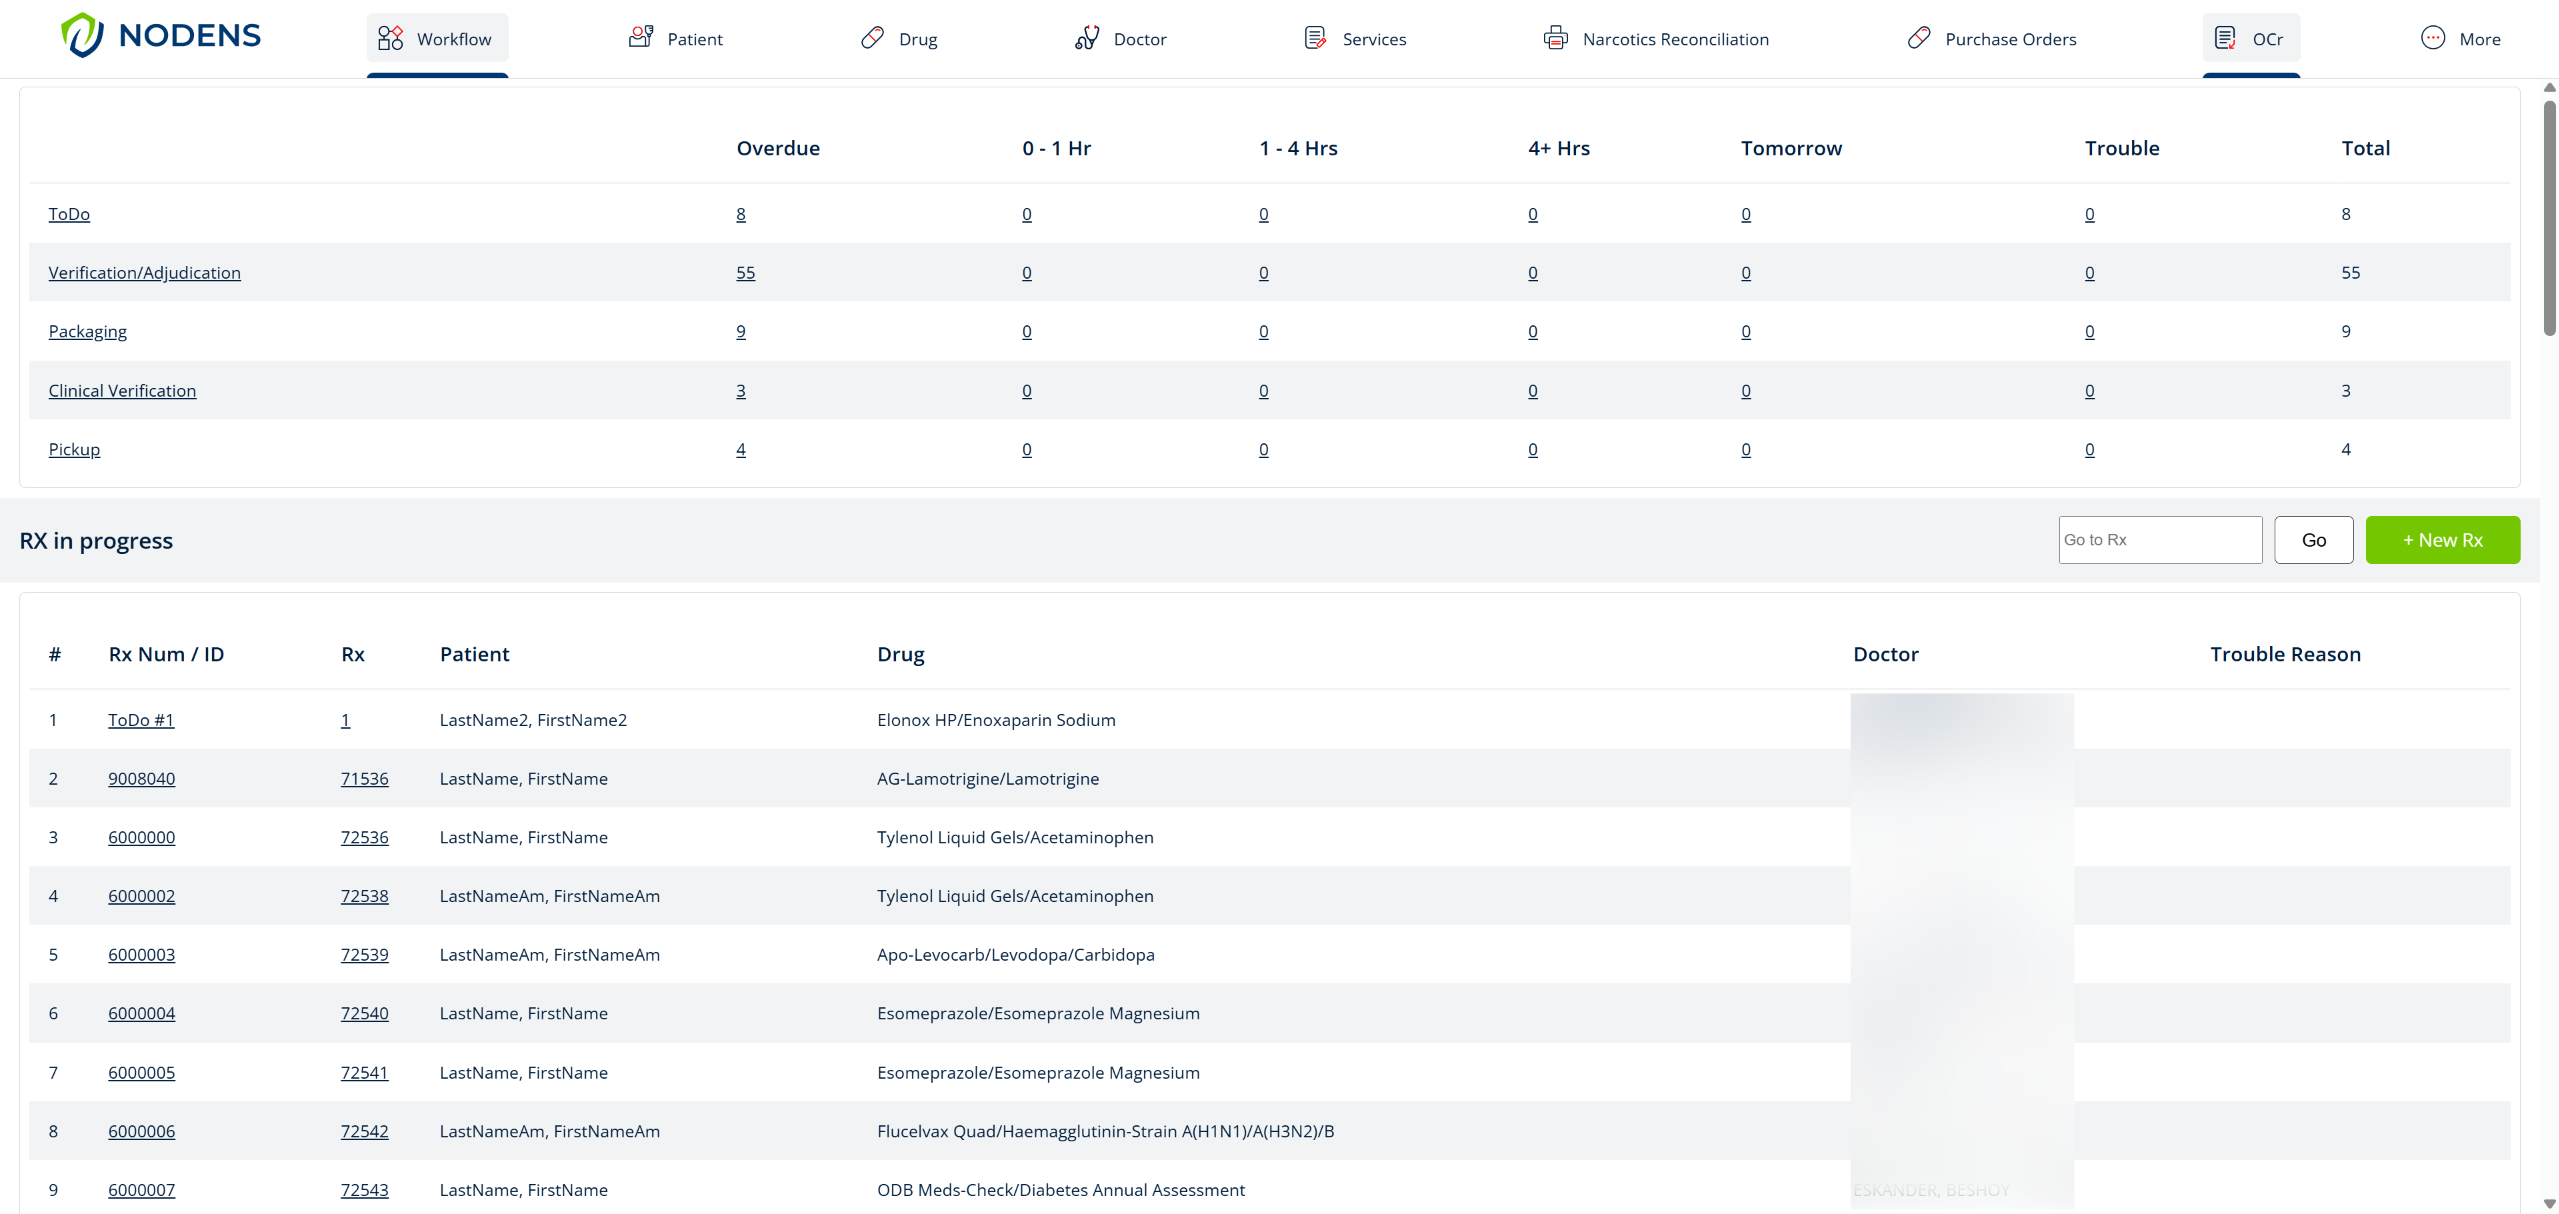
Task: Click the Go button
Action: 2313,540
